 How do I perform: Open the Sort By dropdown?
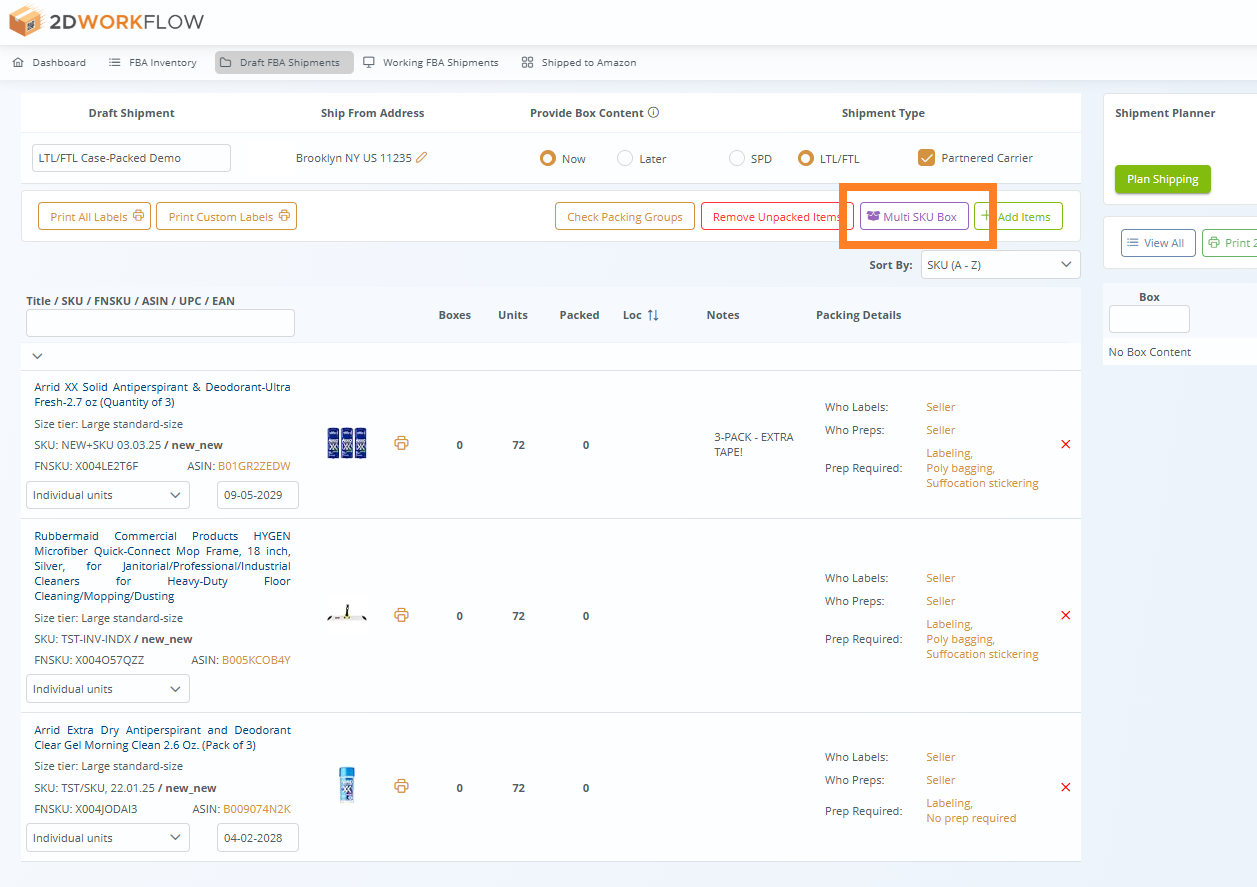pyautogui.click(x=1000, y=264)
